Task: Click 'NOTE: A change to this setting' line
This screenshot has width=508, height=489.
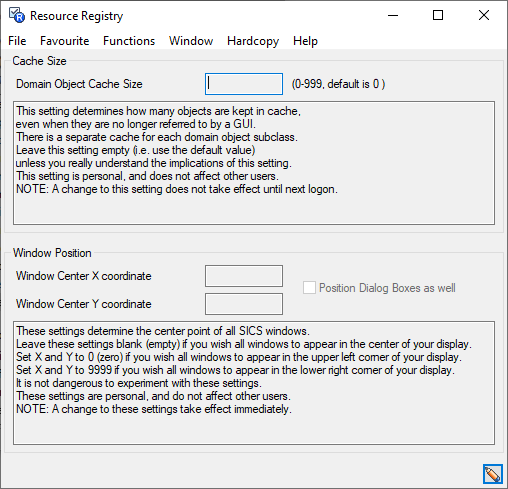Action: pyautogui.click(x=177, y=189)
